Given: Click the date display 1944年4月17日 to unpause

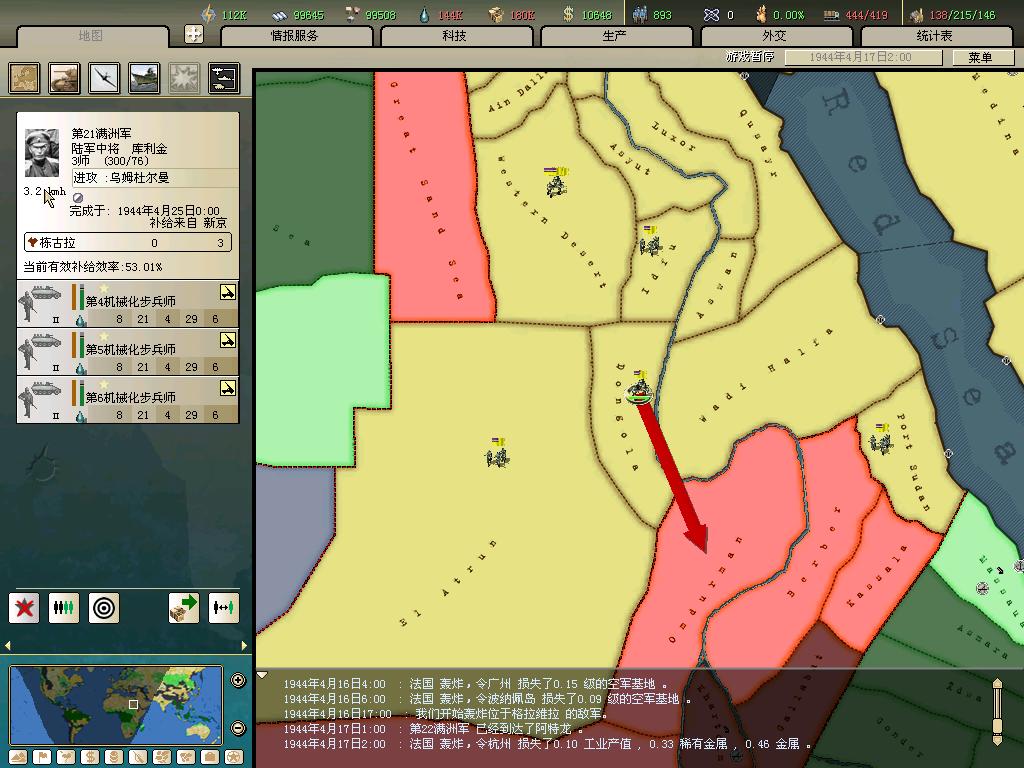Looking at the screenshot, I should coord(860,58).
